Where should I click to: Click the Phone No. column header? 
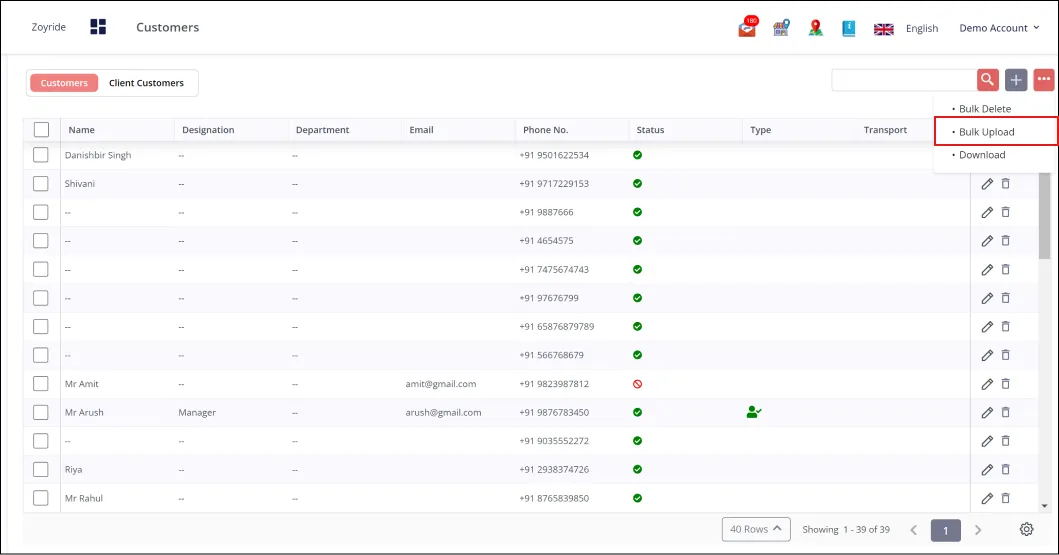coord(546,130)
